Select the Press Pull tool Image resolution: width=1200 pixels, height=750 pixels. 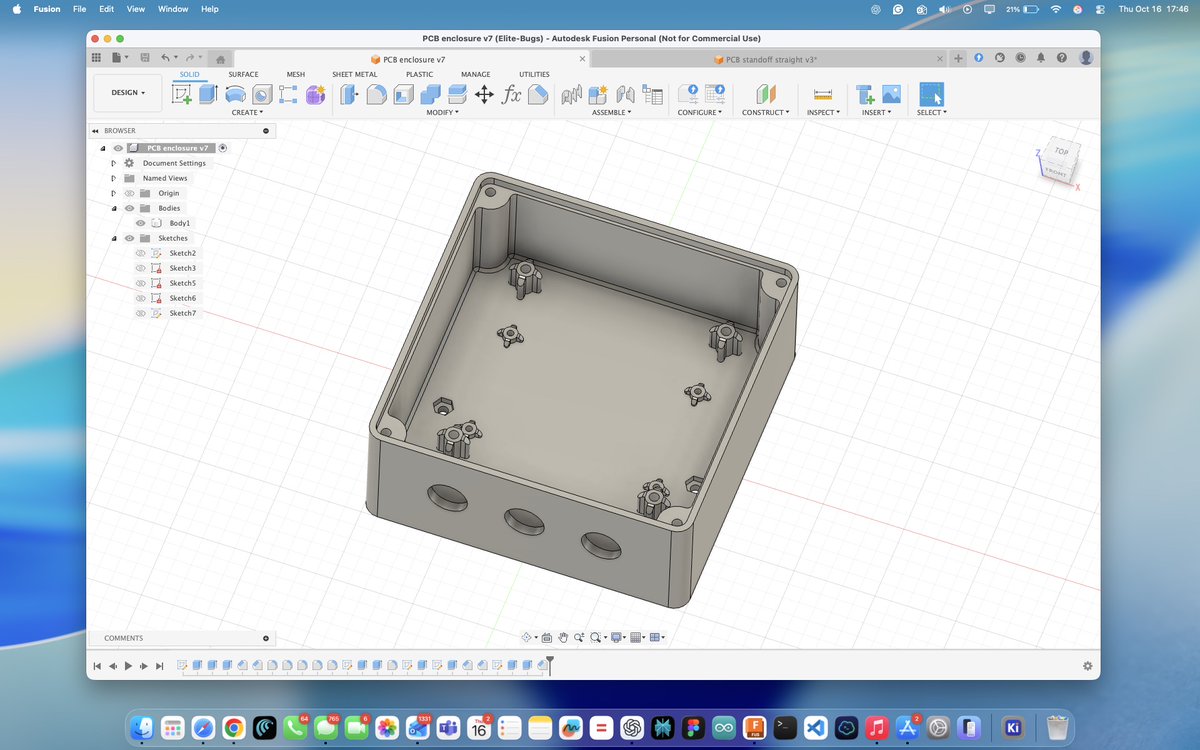click(350, 94)
